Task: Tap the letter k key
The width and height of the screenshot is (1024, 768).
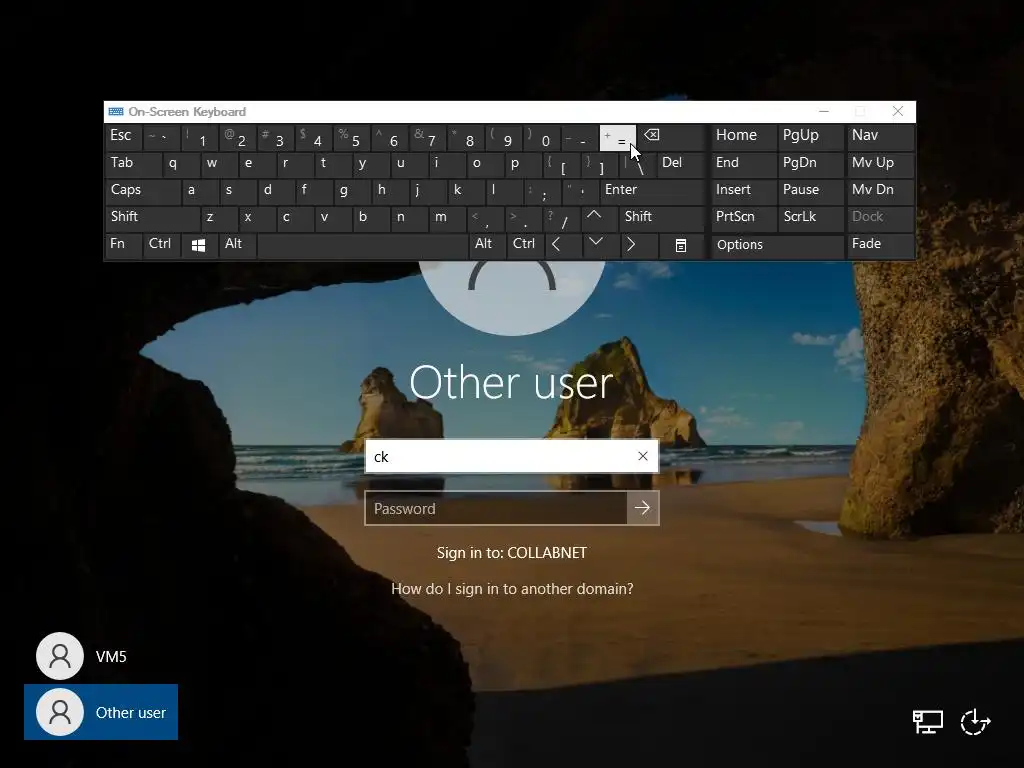Action: click(x=465, y=191)
